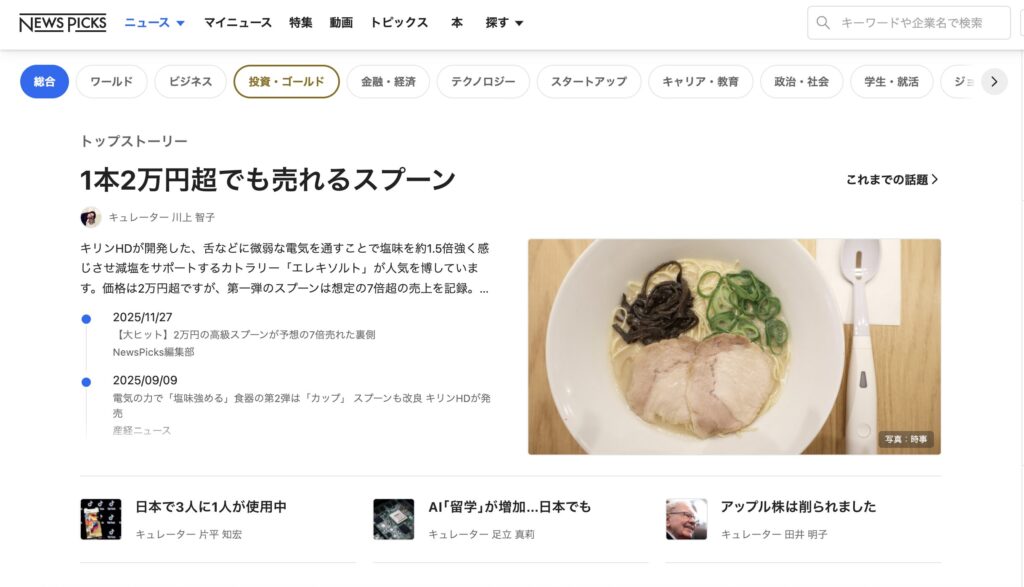This screenshot has height=587, width=1024.
Task: Click the NewsPicks logo
Action: click(x=63, y=23)
